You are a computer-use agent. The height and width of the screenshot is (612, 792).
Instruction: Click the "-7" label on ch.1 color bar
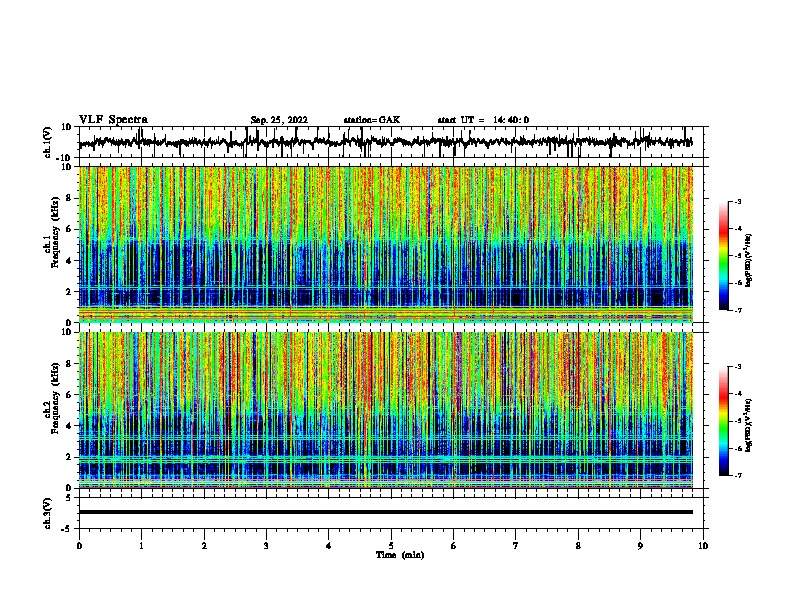(737, 310)
